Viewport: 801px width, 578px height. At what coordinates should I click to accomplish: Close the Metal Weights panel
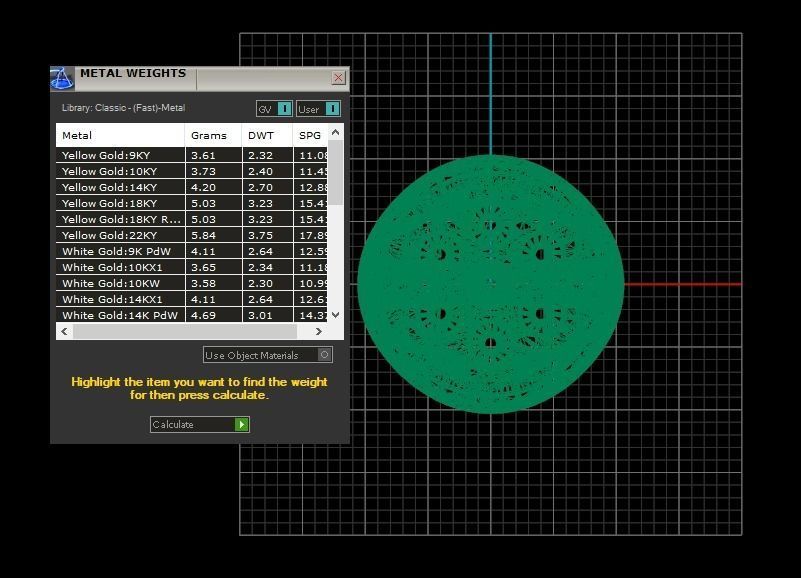338,78
